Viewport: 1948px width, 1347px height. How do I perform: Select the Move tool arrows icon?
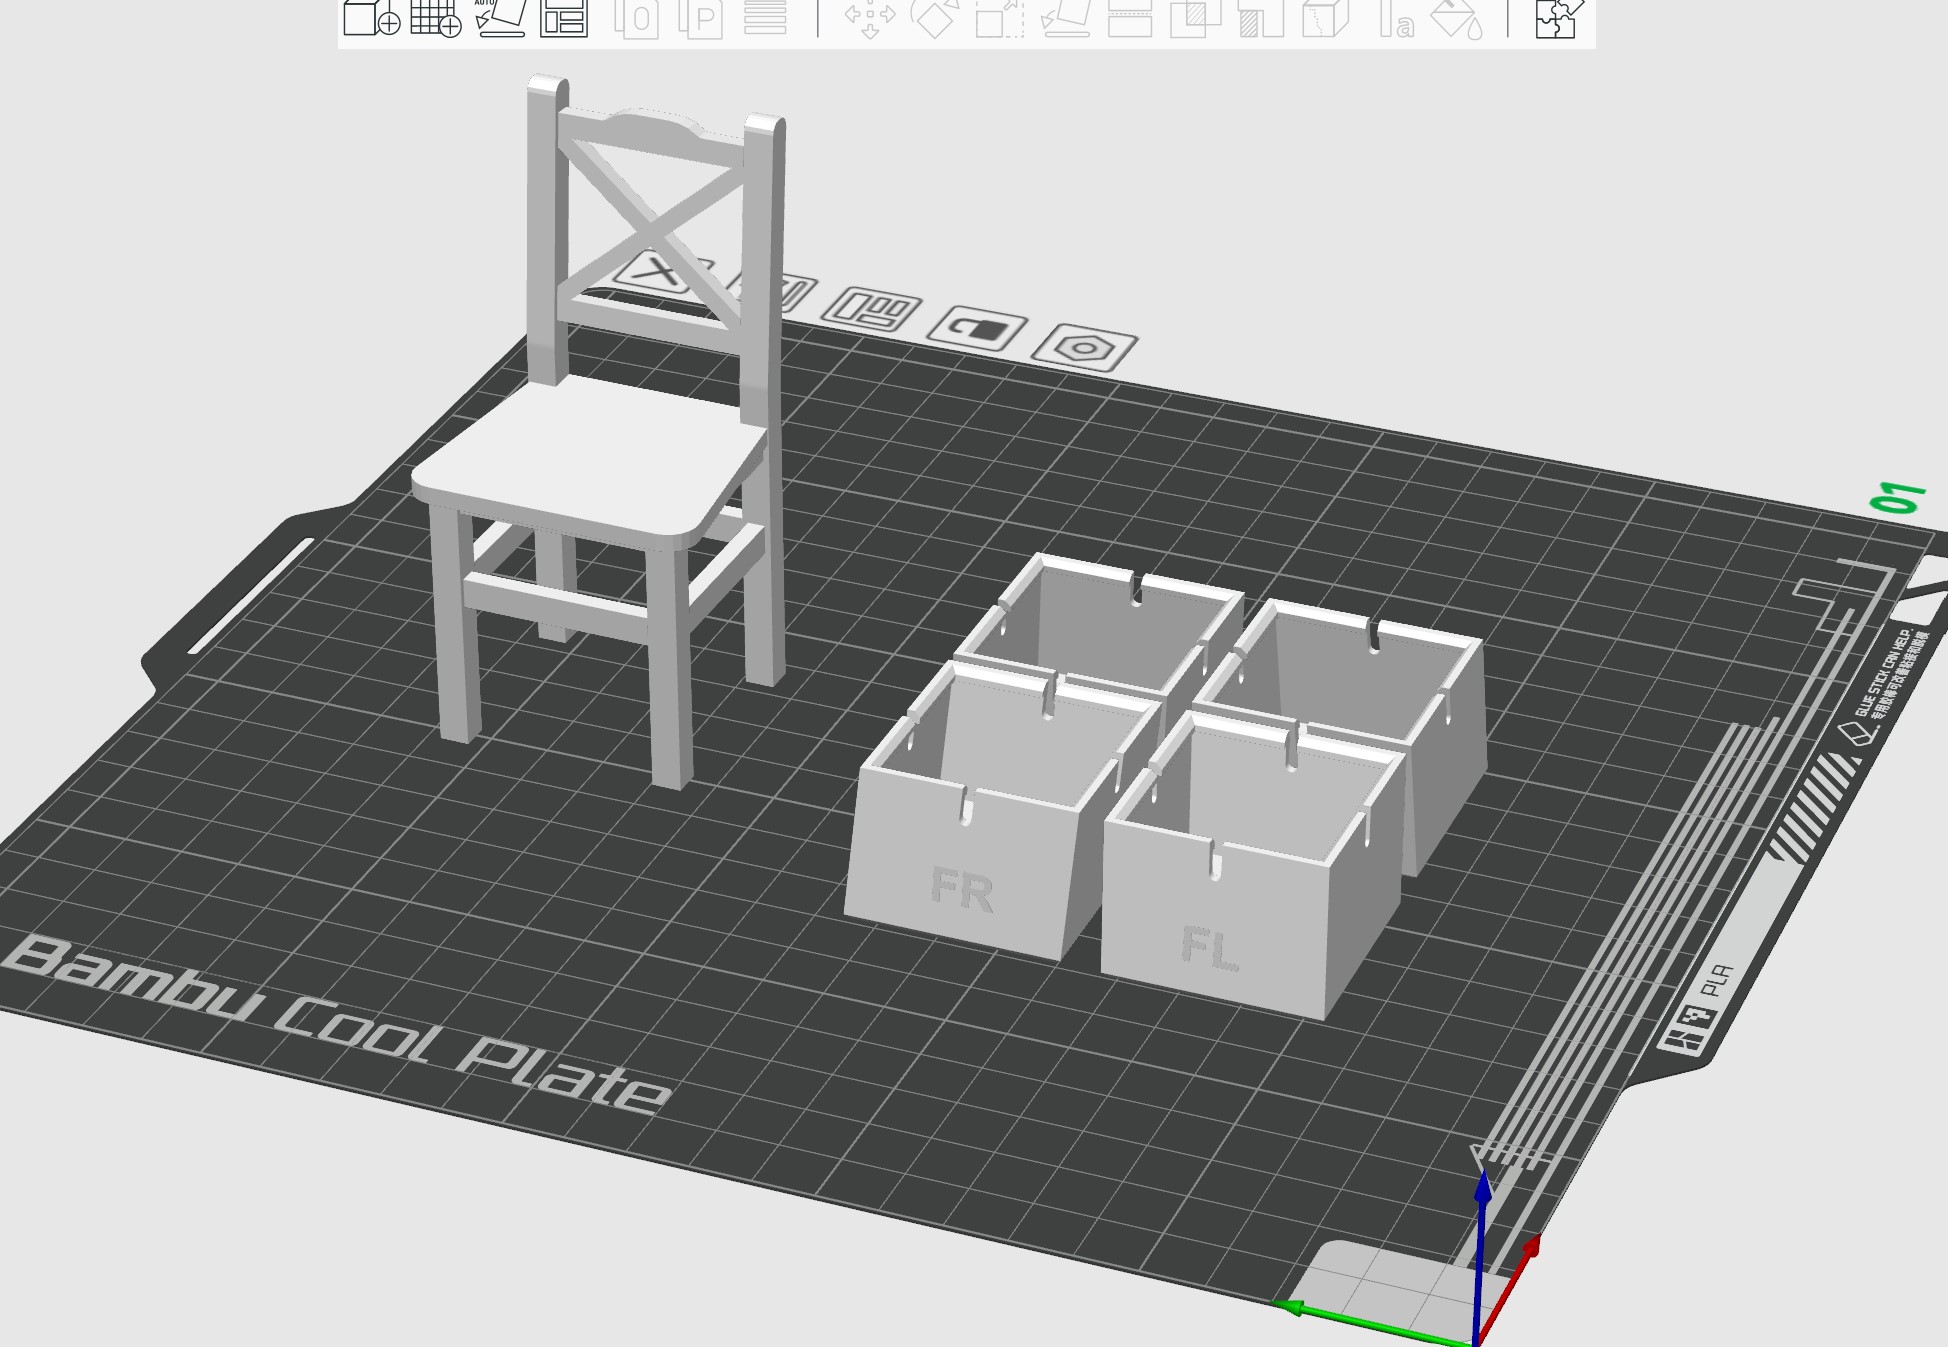pos(869,18)
